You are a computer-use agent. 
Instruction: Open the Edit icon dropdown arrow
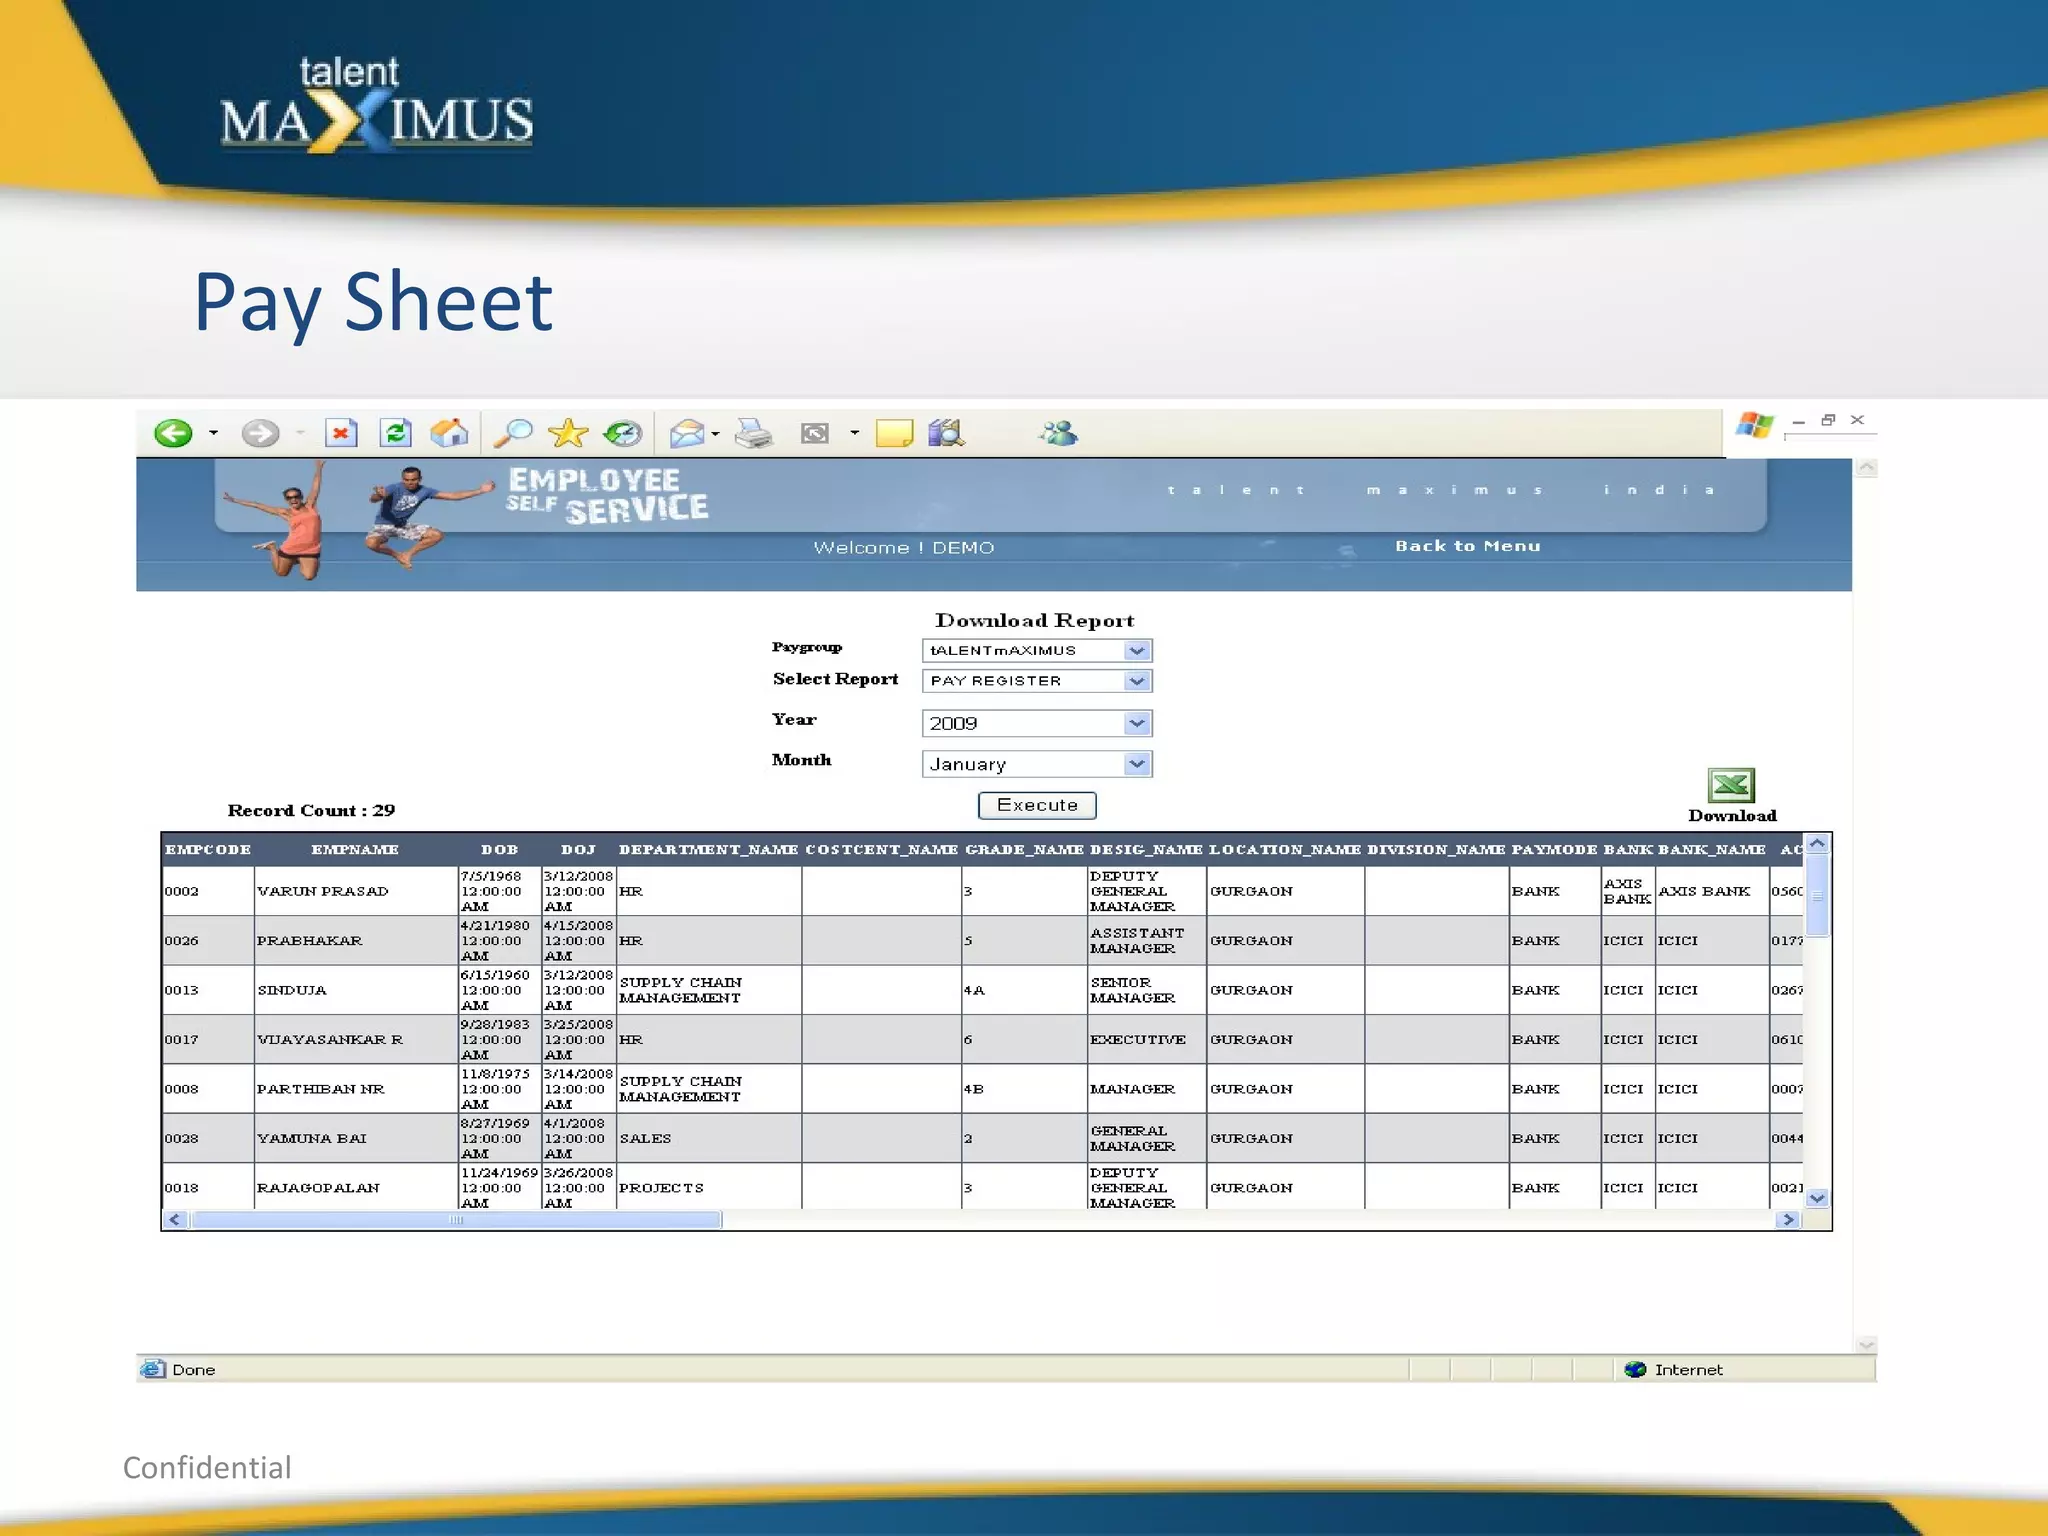[x=854, y=433]
